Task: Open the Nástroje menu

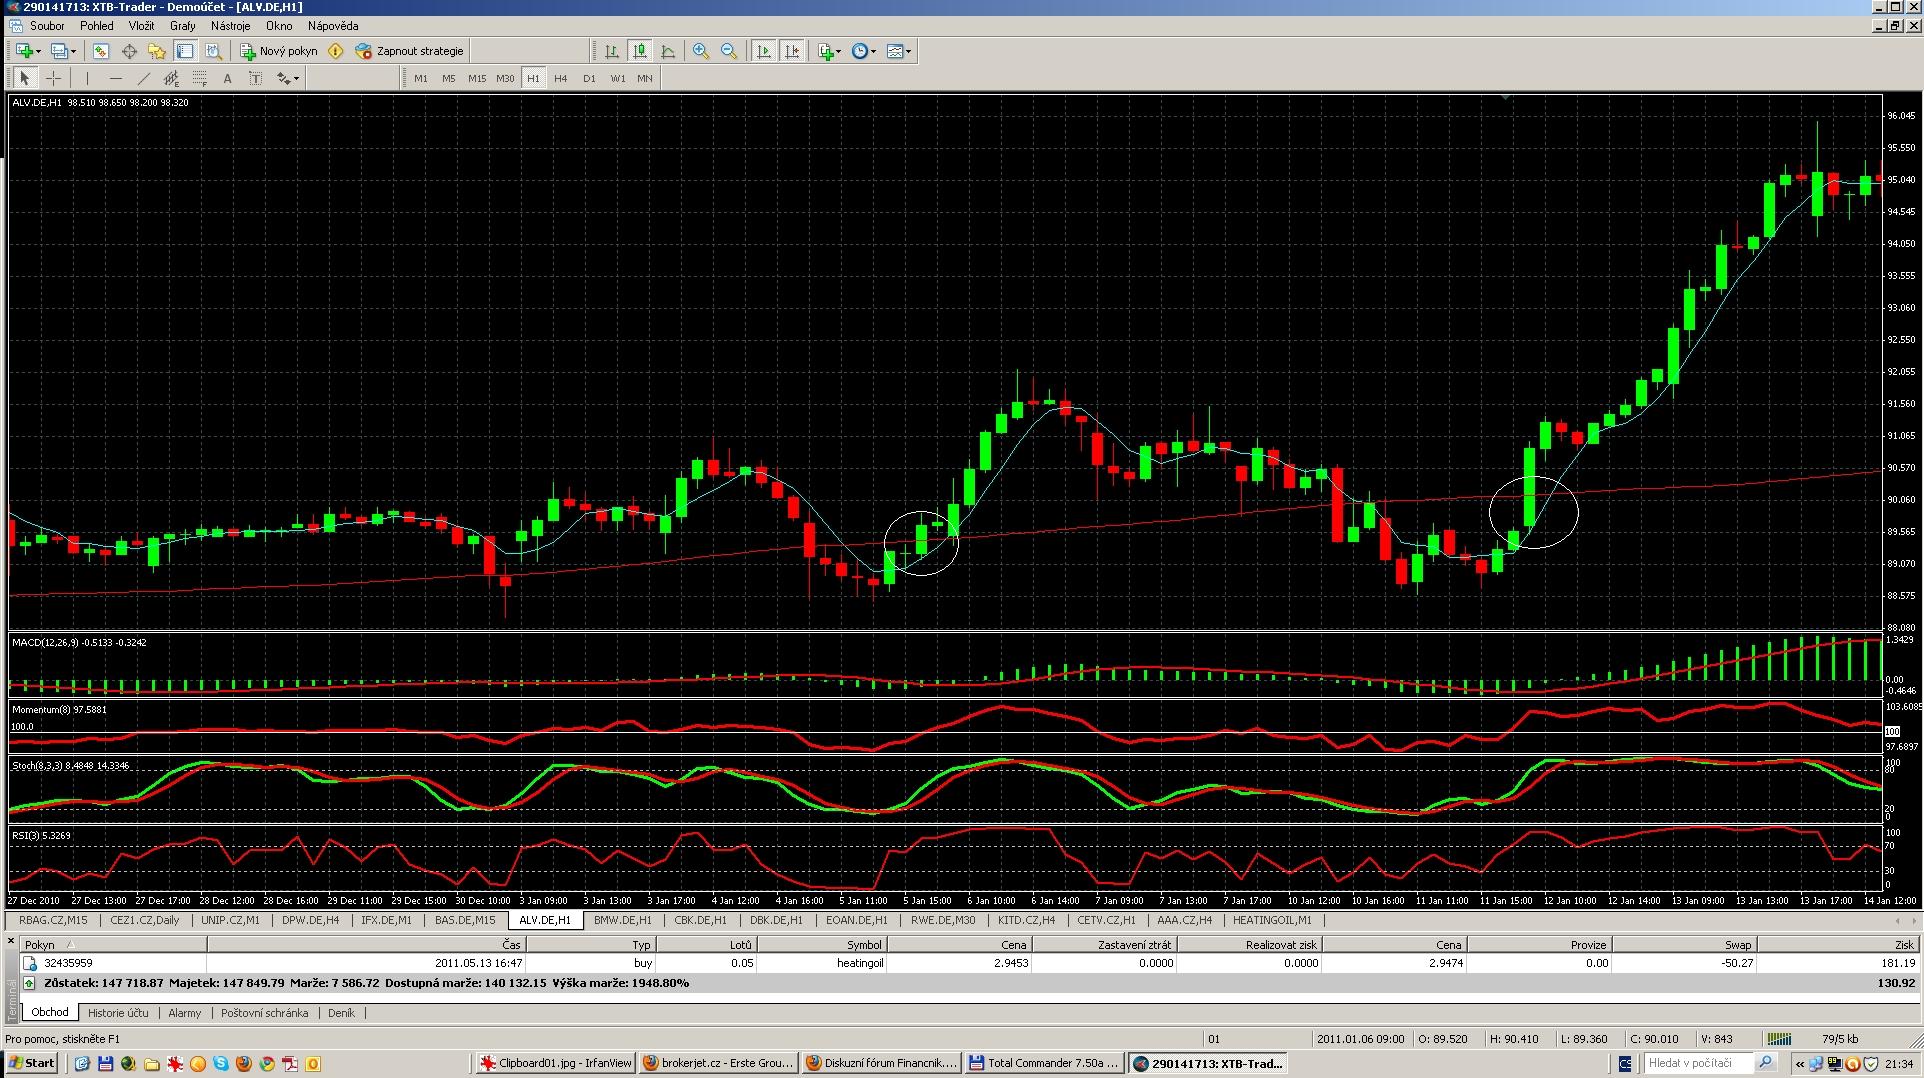Action: tap(230, 26)
